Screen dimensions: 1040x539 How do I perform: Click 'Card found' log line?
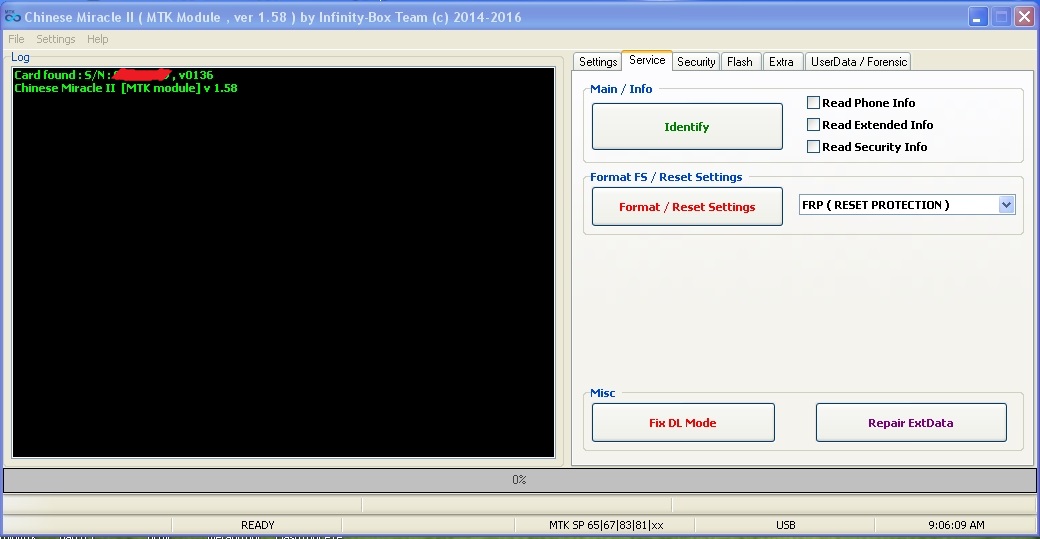pos(113,75)
